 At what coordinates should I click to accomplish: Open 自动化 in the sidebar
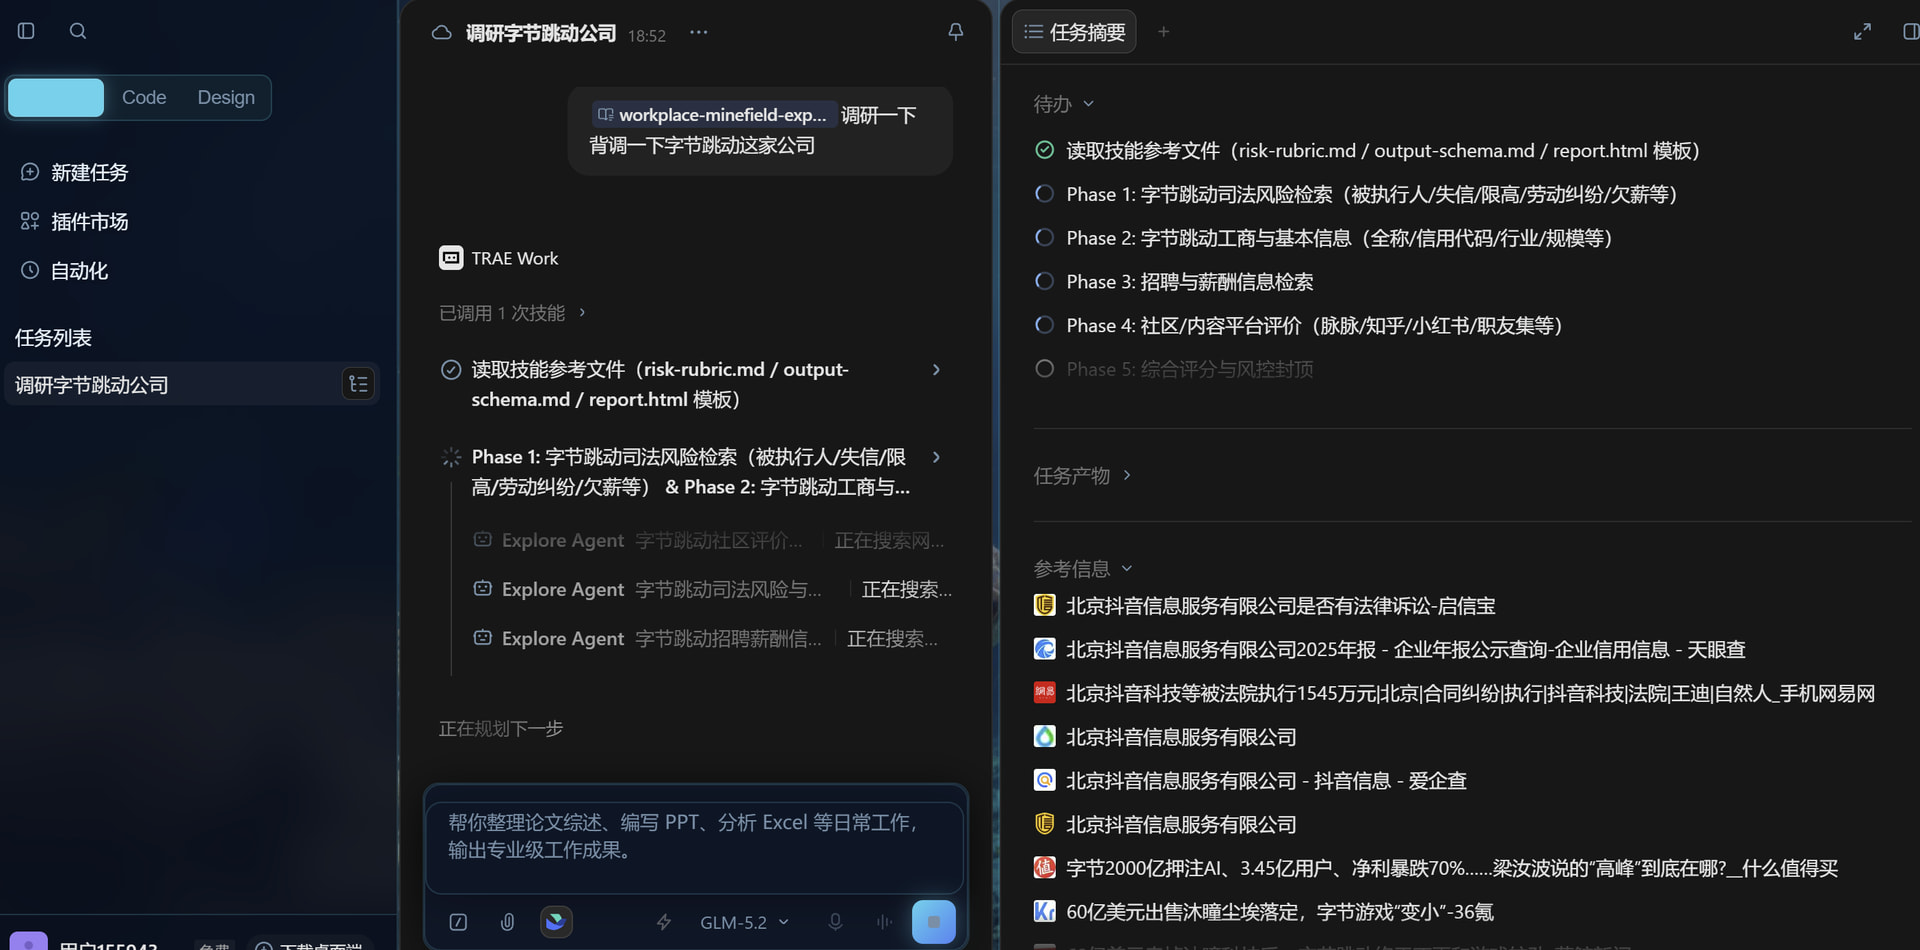pyautogui.click(x=65, y=270)
